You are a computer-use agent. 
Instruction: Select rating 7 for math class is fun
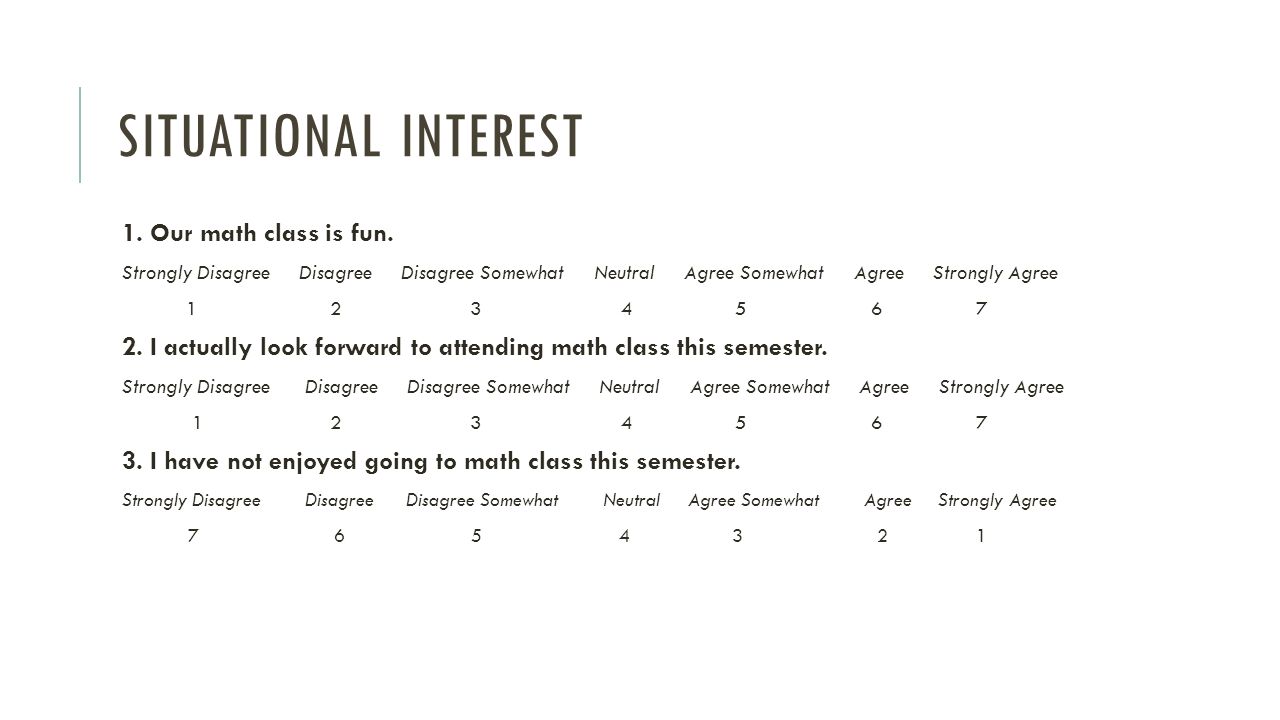(x=981, y=310)
